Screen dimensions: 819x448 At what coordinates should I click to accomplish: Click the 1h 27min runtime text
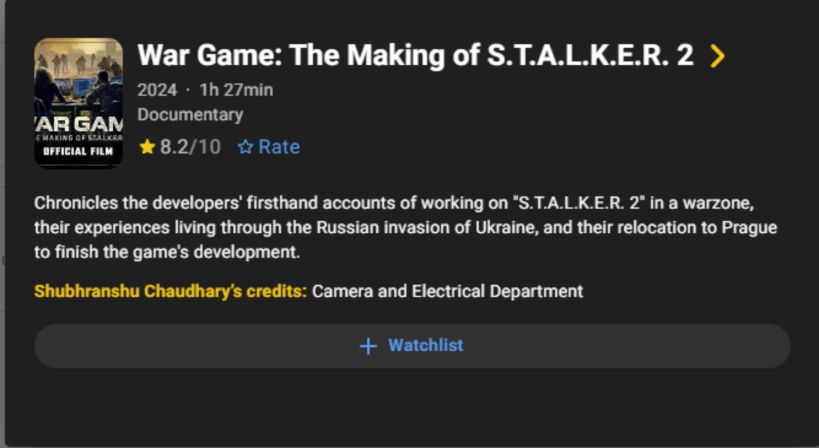236,90
